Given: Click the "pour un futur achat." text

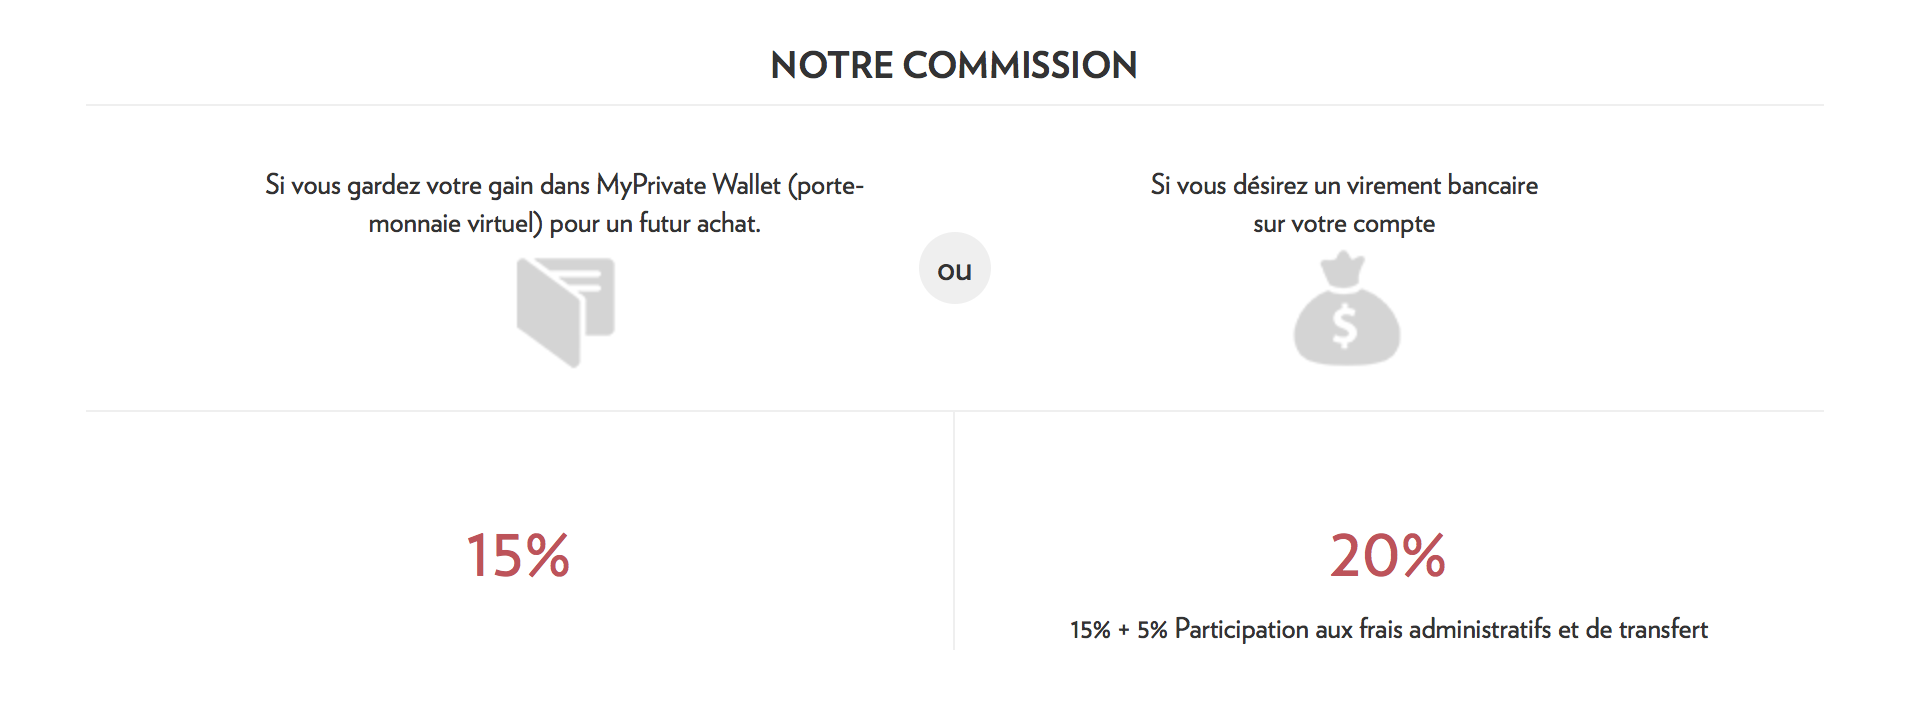Looking at the screenshot, I should coord(655,224).
